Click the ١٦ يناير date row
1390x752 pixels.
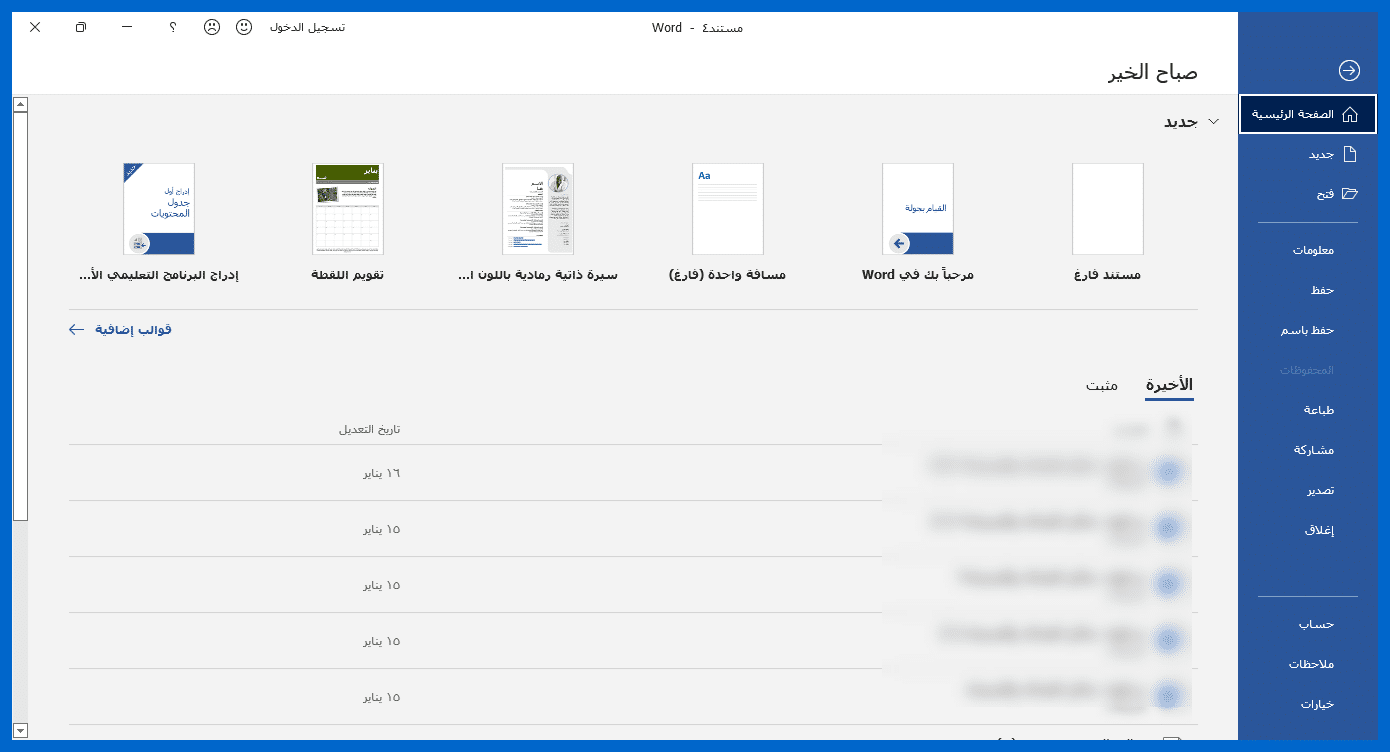coord(633,473)
